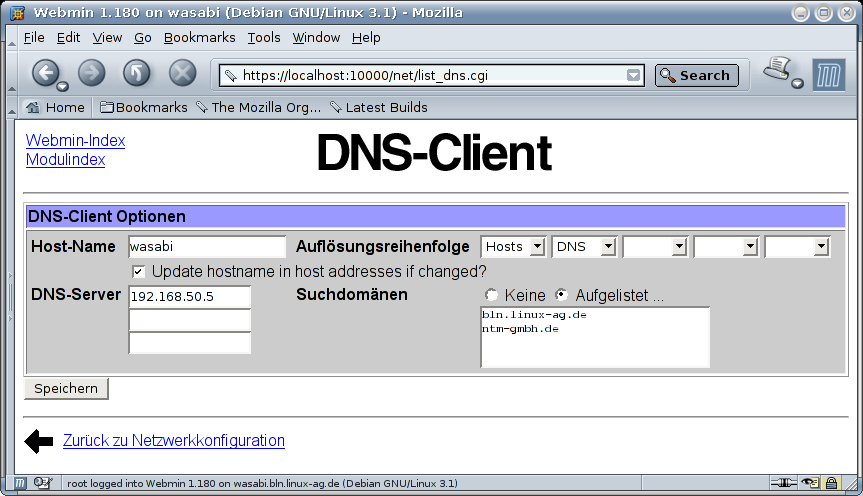Collapse the navigation toolbar grippy handle

(x=12, y=73)
